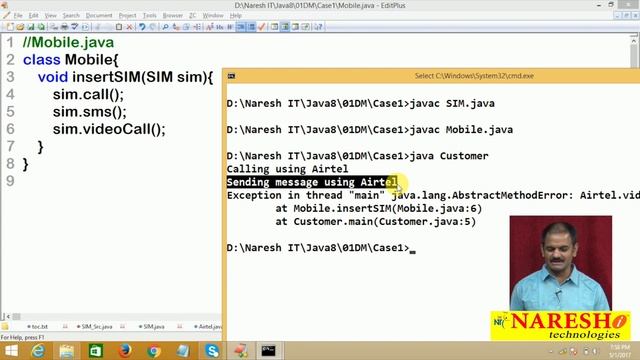This screenshot has width=640, height=360.
Task: Click the 'class Mobile{' code line
Action: tap(71, 60)
